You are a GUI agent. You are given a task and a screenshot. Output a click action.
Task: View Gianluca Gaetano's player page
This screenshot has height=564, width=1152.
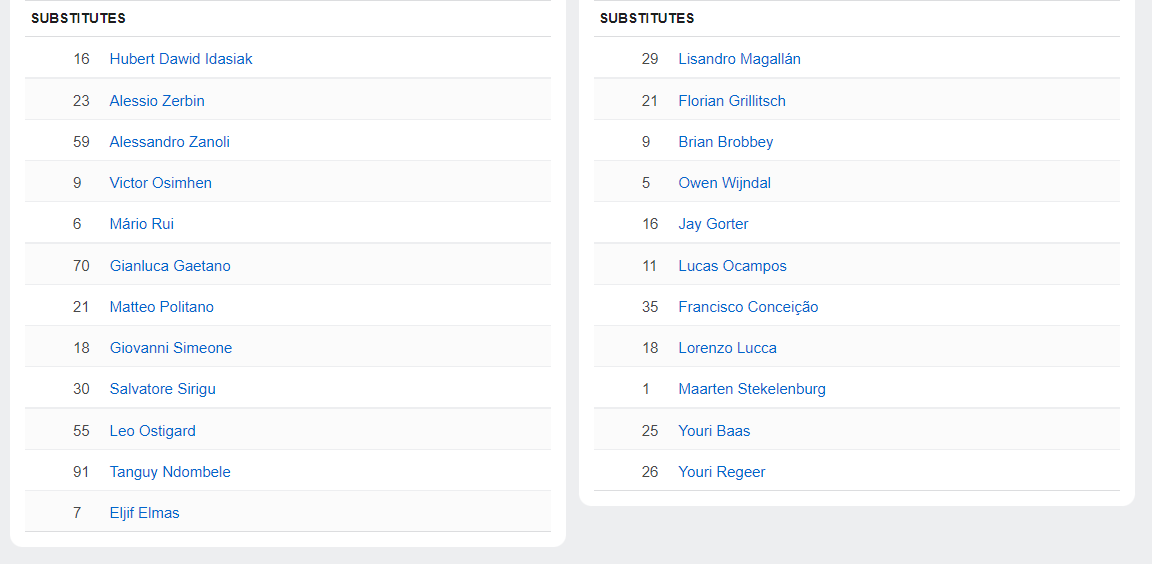[x=169, y=266]
